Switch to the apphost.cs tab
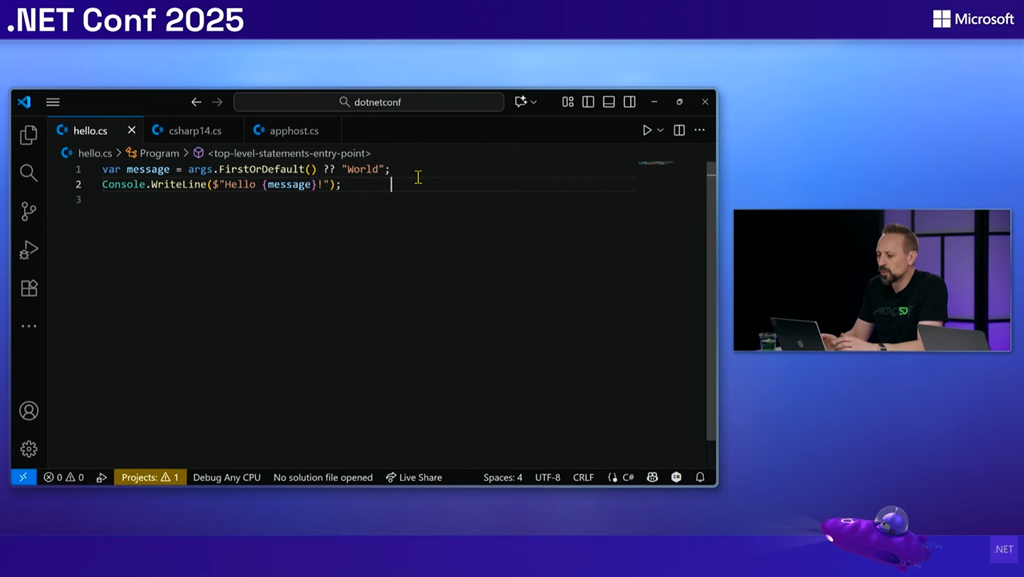 point(293,131)
